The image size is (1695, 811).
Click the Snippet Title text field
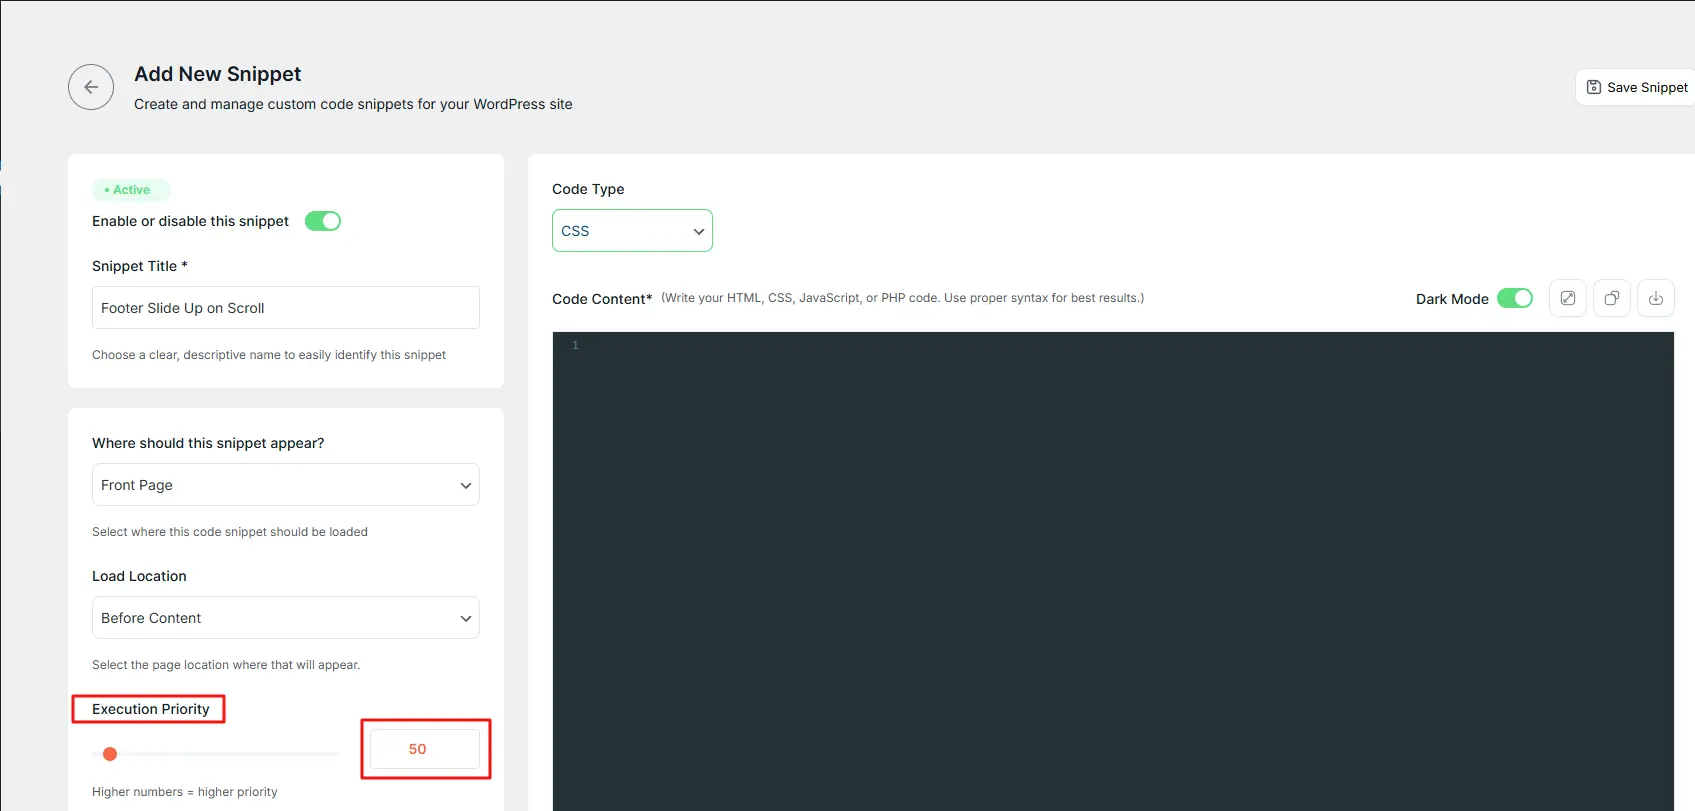pyautogui.click(x=285, y=308)
